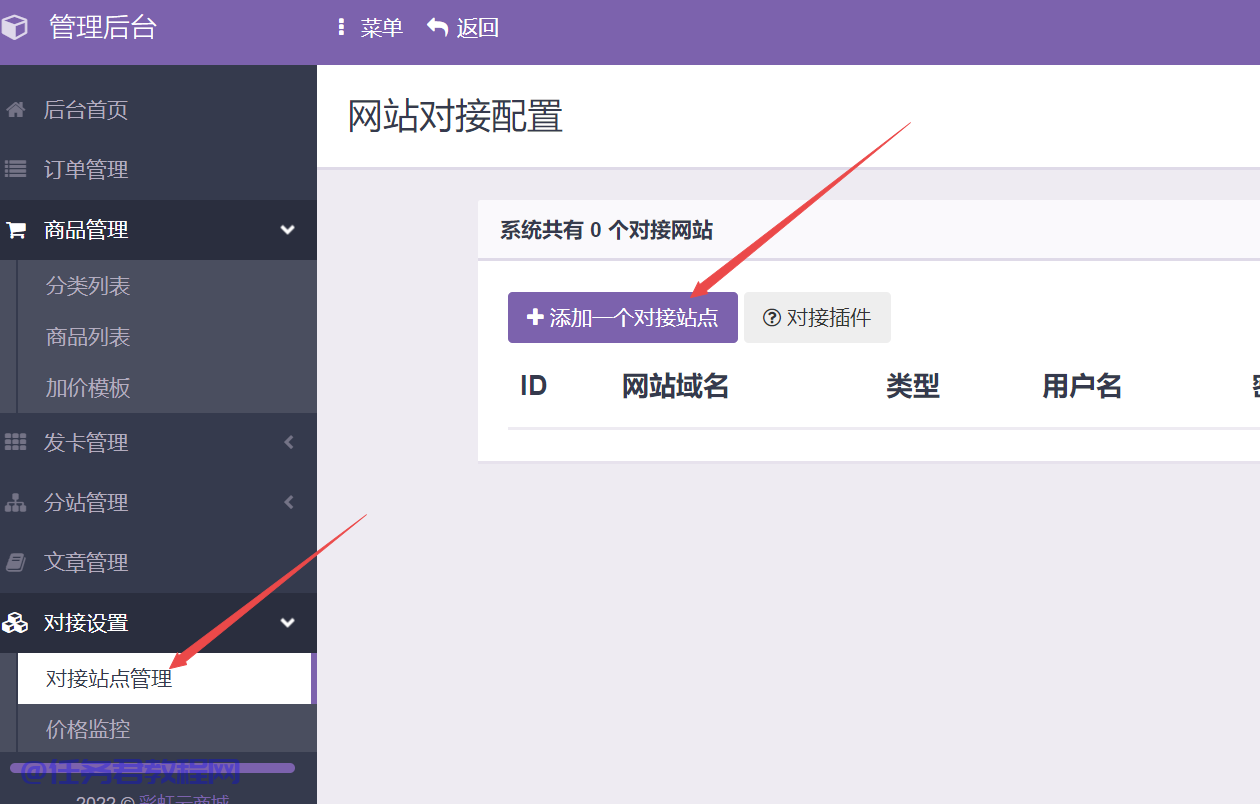Viewport: 1260px width, 804px height.
Task: Click 返回 to go back
Action: [x=463, y=28]
